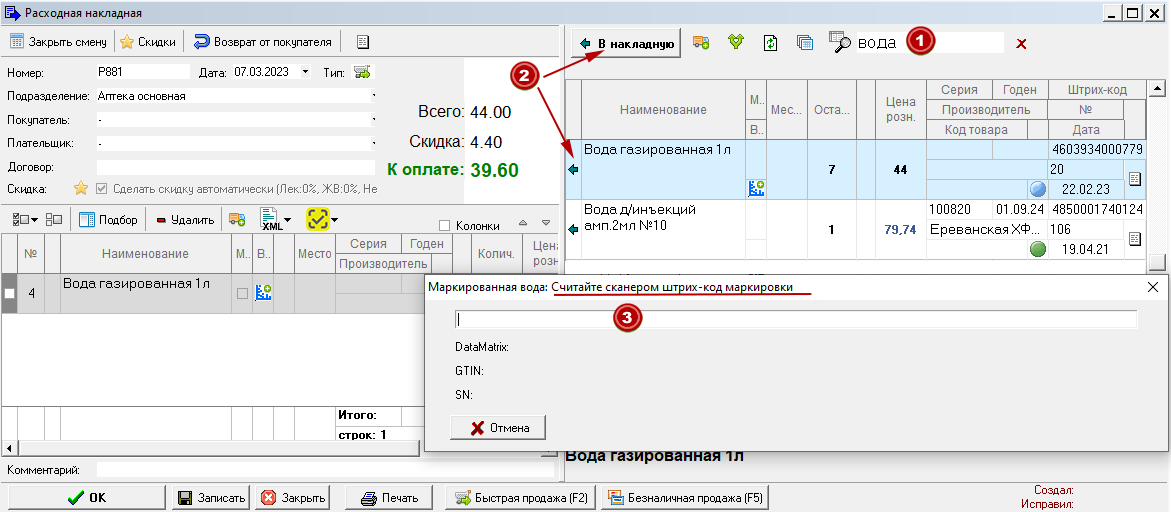Click the magnifier search icon before вода

840,43
